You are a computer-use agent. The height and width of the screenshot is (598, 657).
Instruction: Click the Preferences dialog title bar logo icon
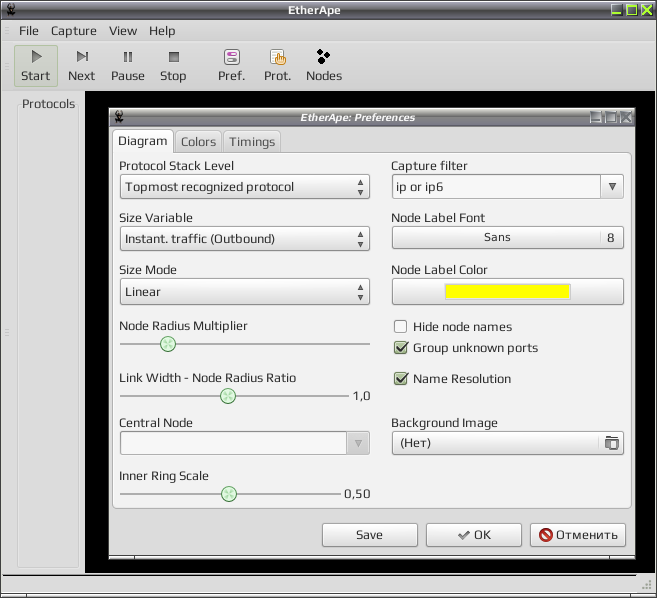119,117
